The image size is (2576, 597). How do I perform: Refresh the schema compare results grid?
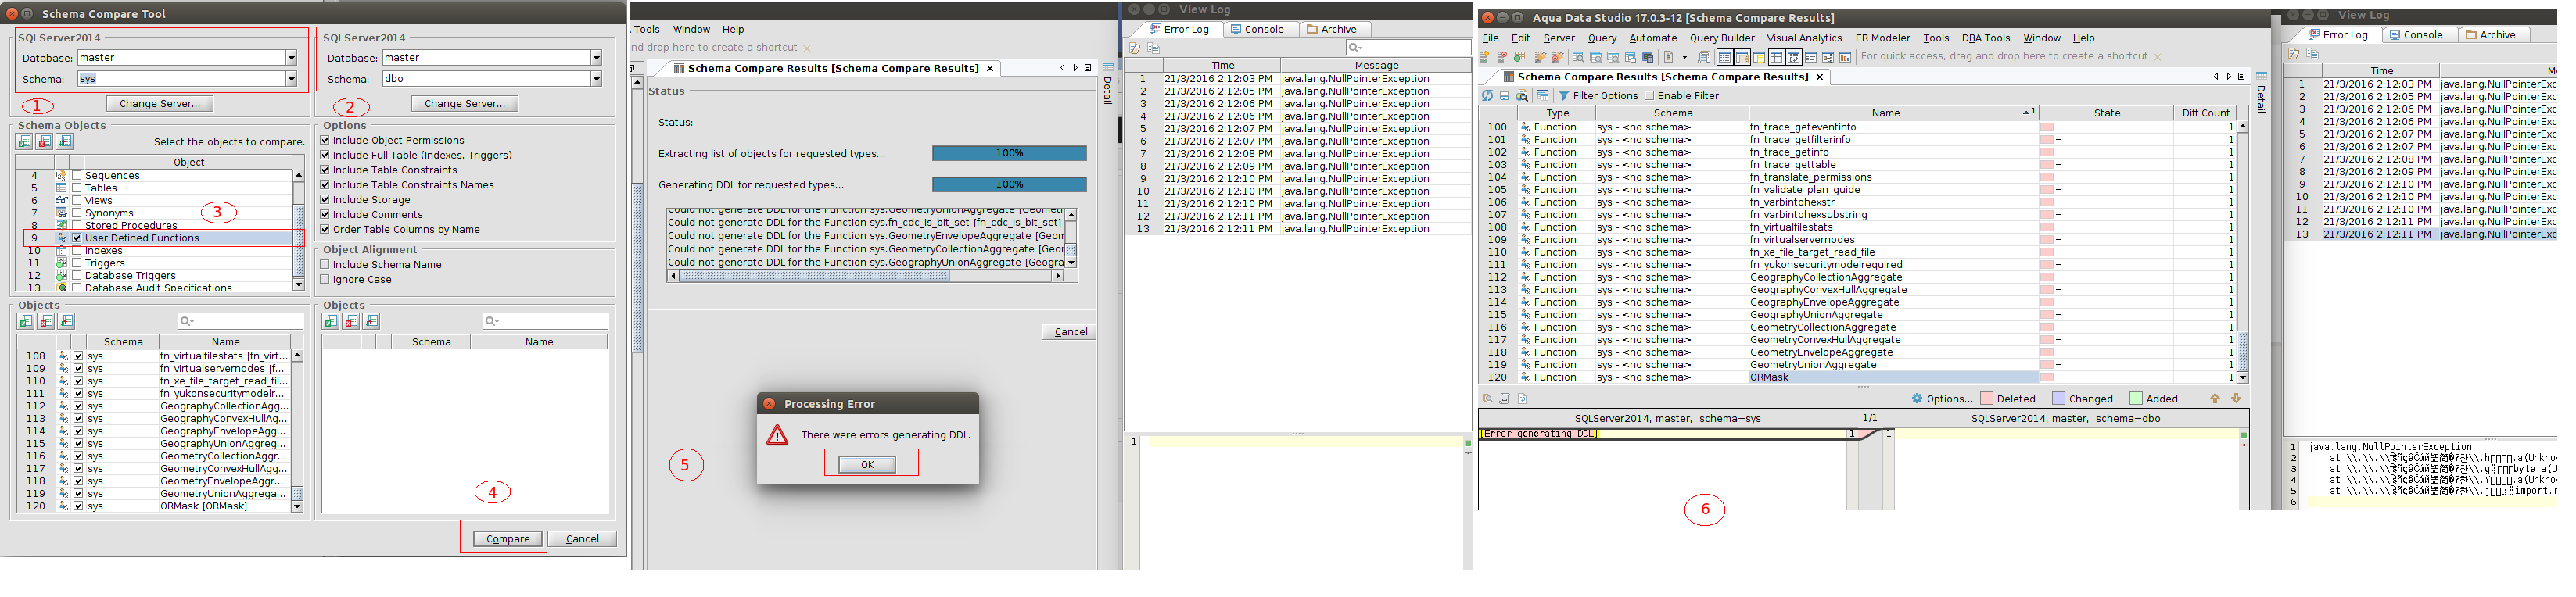[x=1487, y=96]
